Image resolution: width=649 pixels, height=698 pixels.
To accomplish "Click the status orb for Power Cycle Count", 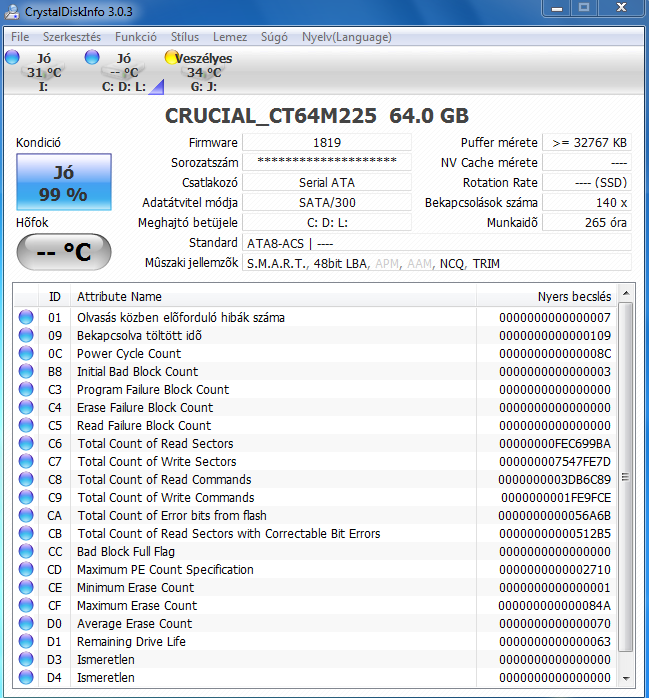I will [26, 353].
